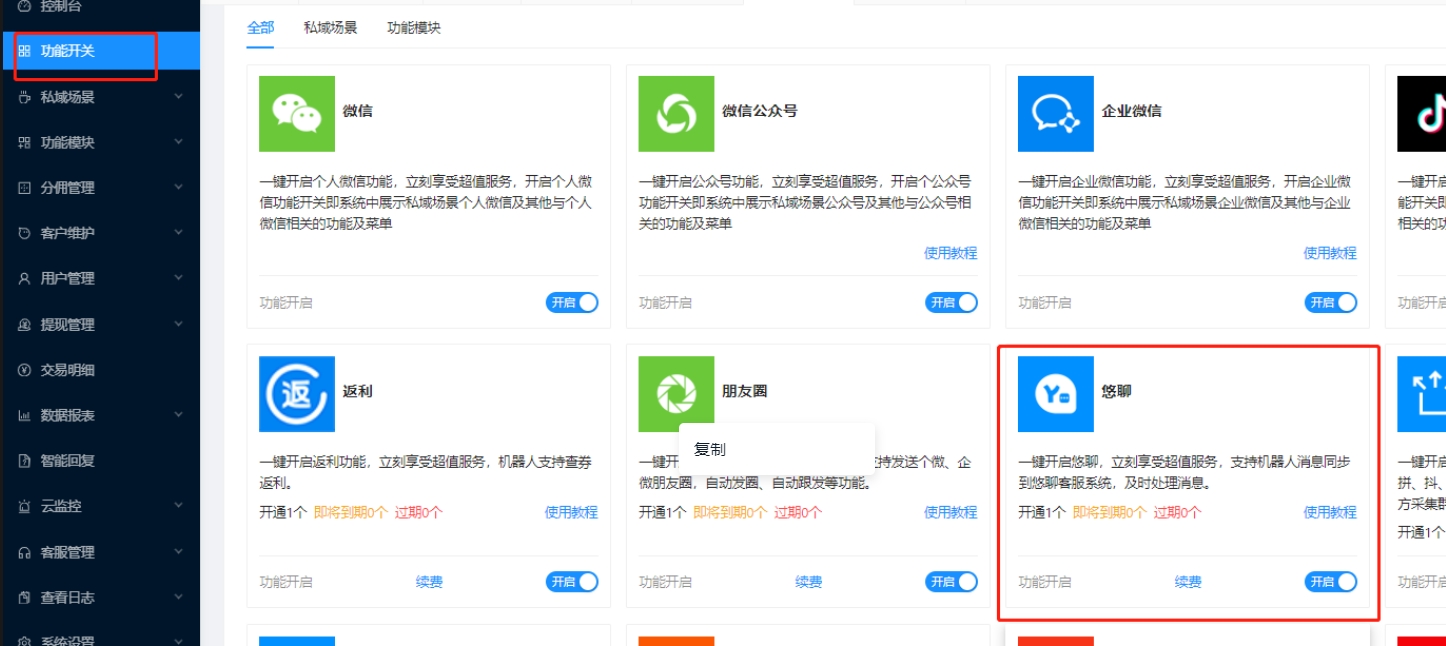Open 使用教程 link on 朋友圈 card
Image resolution: width=1446 pixels, height=646 pixels.
click(x=951, y=512)
